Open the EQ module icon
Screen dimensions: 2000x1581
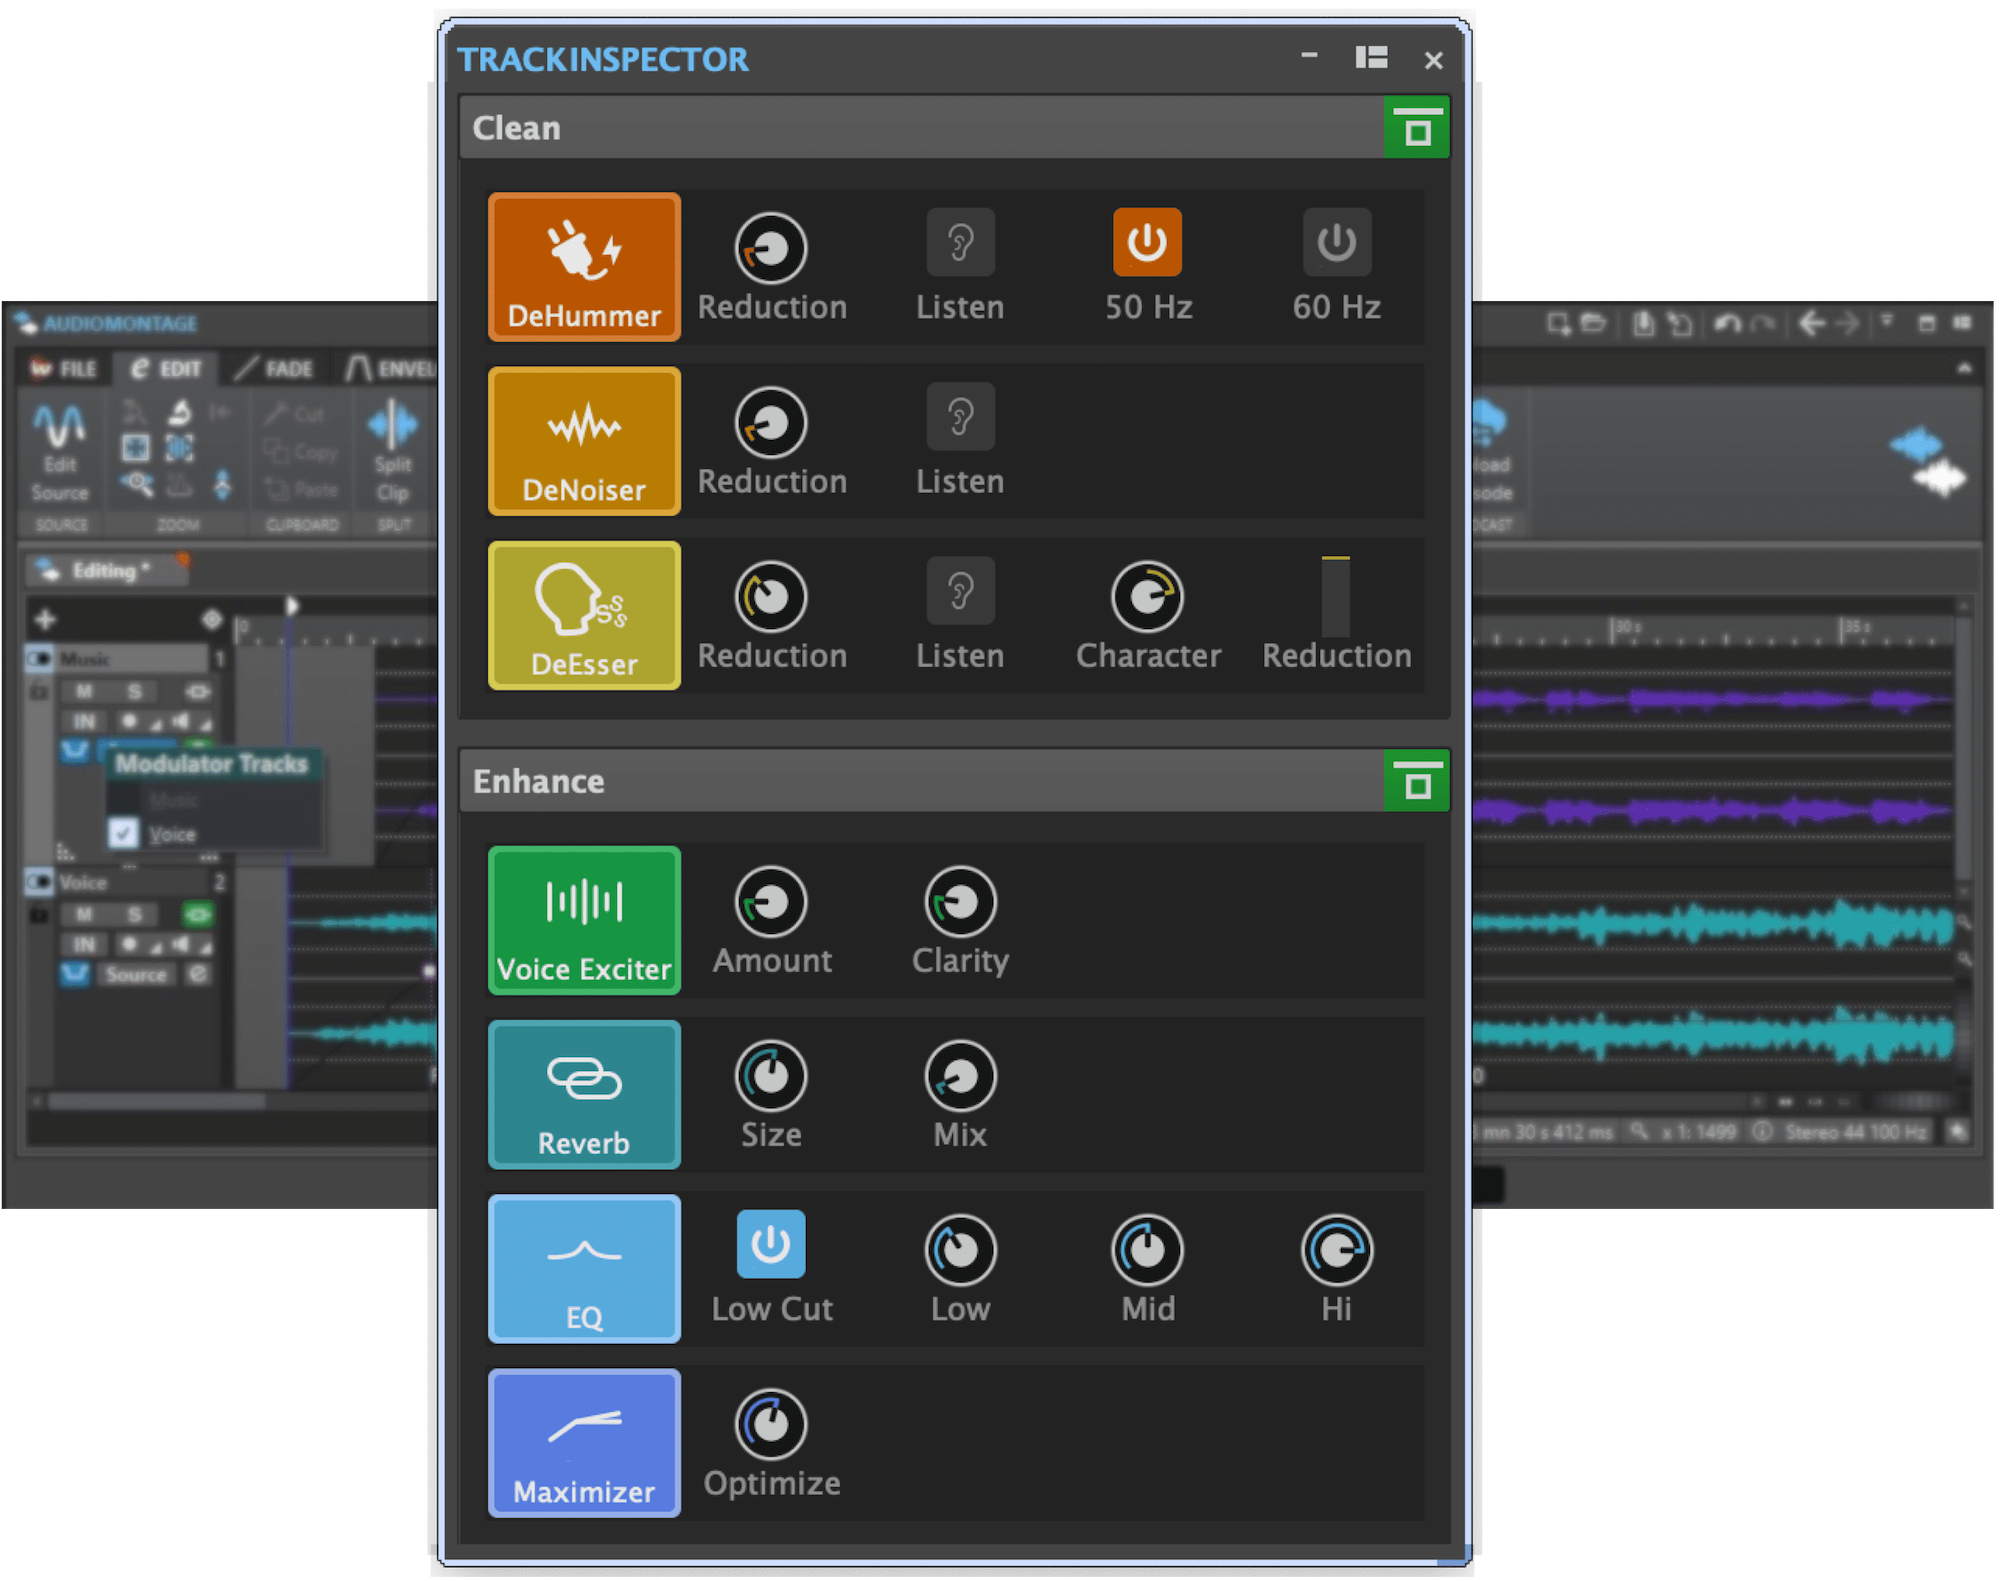[584, 1268]
